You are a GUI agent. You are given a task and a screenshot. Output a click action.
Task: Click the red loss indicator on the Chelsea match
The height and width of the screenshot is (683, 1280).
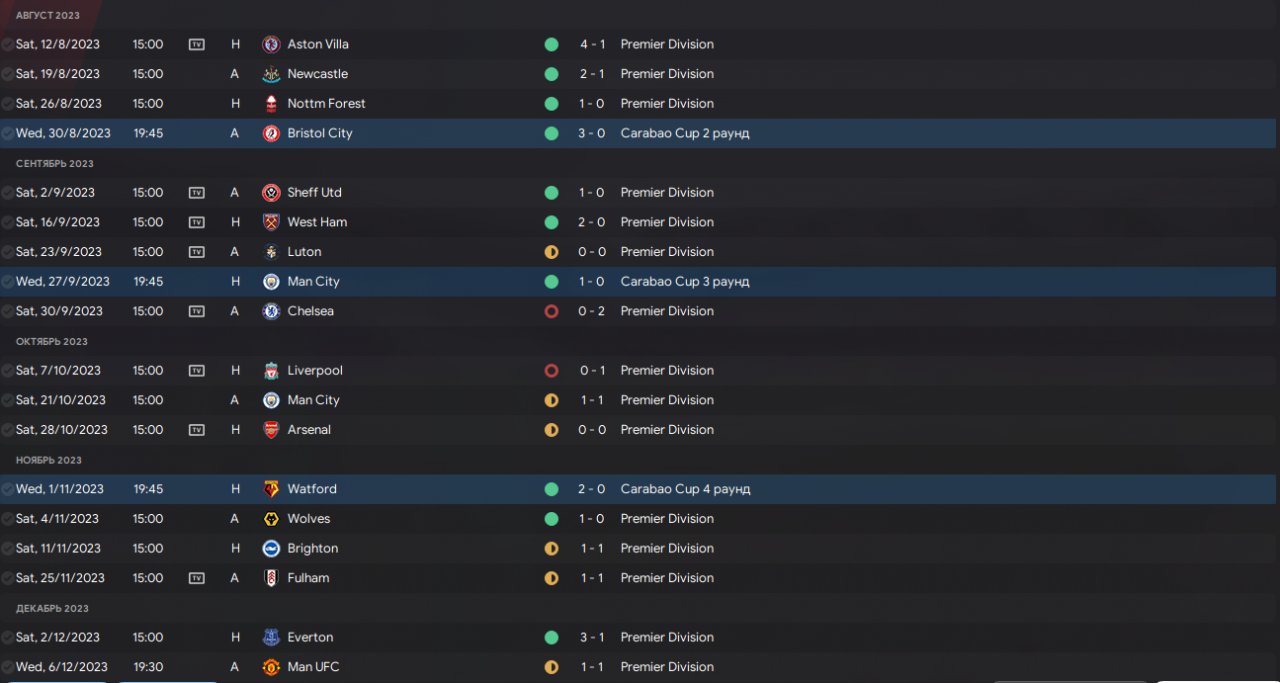click(x=551, y=311)
